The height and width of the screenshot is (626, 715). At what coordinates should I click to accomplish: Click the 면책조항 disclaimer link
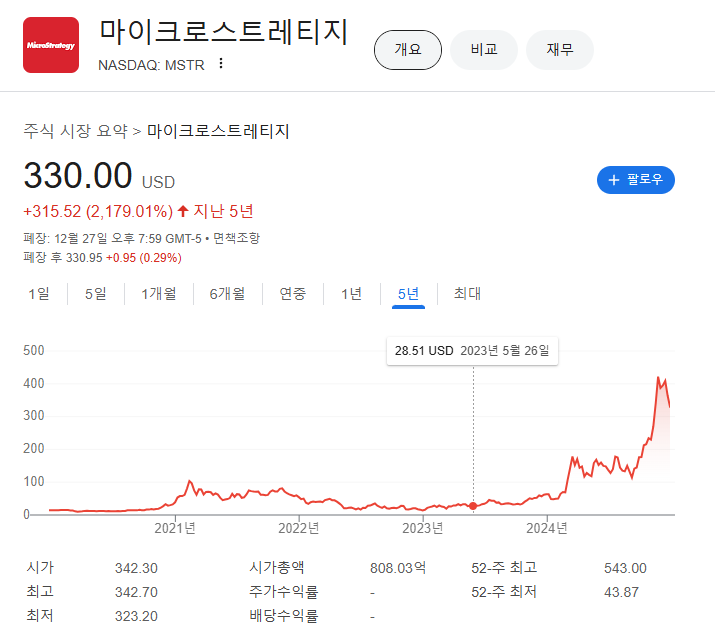coord(236,238)
